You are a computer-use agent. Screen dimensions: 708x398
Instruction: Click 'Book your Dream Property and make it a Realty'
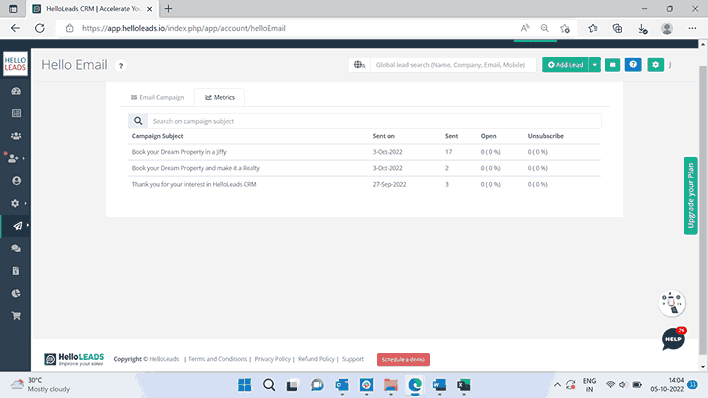tap(196, 168)
